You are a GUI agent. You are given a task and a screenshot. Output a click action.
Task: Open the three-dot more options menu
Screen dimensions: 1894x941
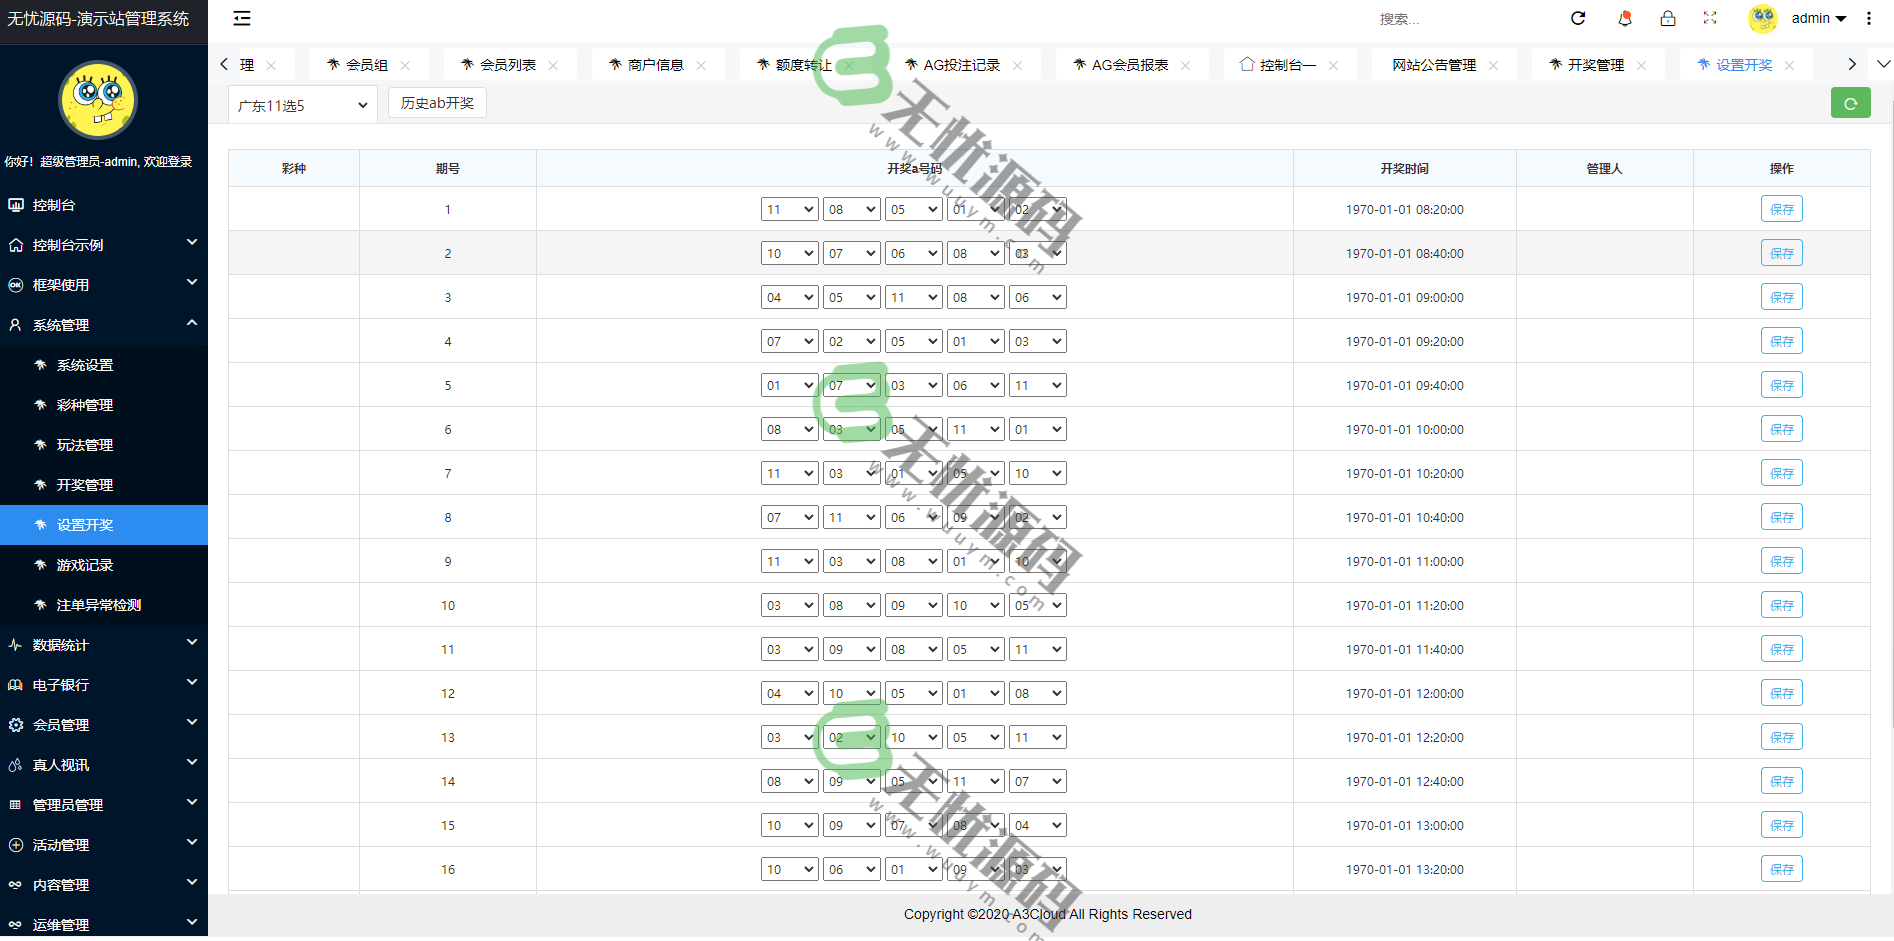1869,18
